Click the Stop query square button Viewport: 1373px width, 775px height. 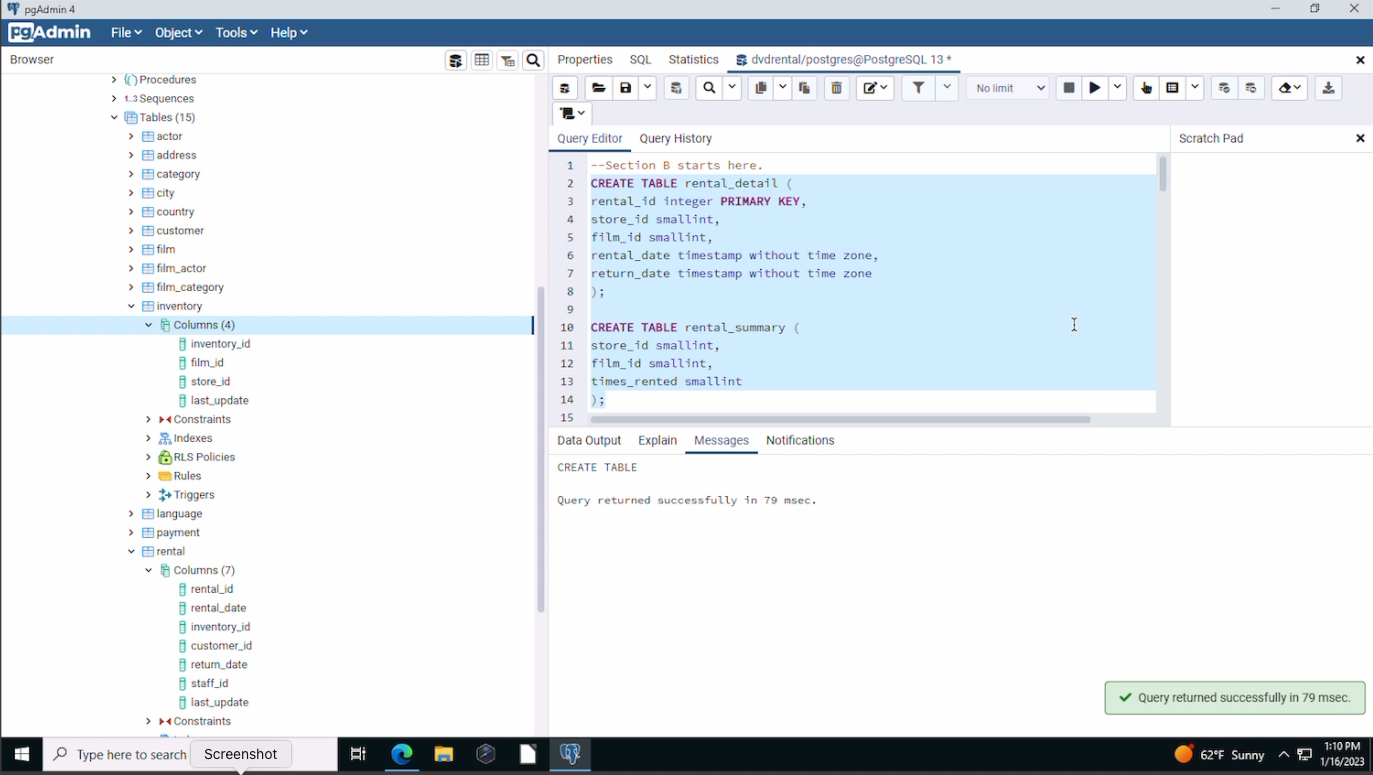coord(1069,88)
